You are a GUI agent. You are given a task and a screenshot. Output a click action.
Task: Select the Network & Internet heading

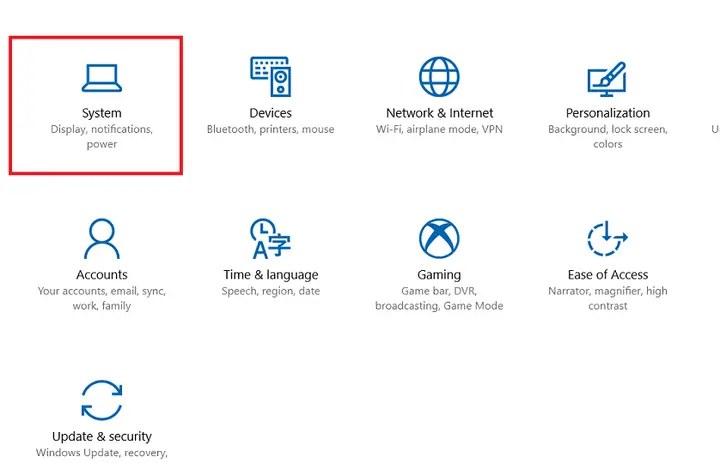coord(439,113)
